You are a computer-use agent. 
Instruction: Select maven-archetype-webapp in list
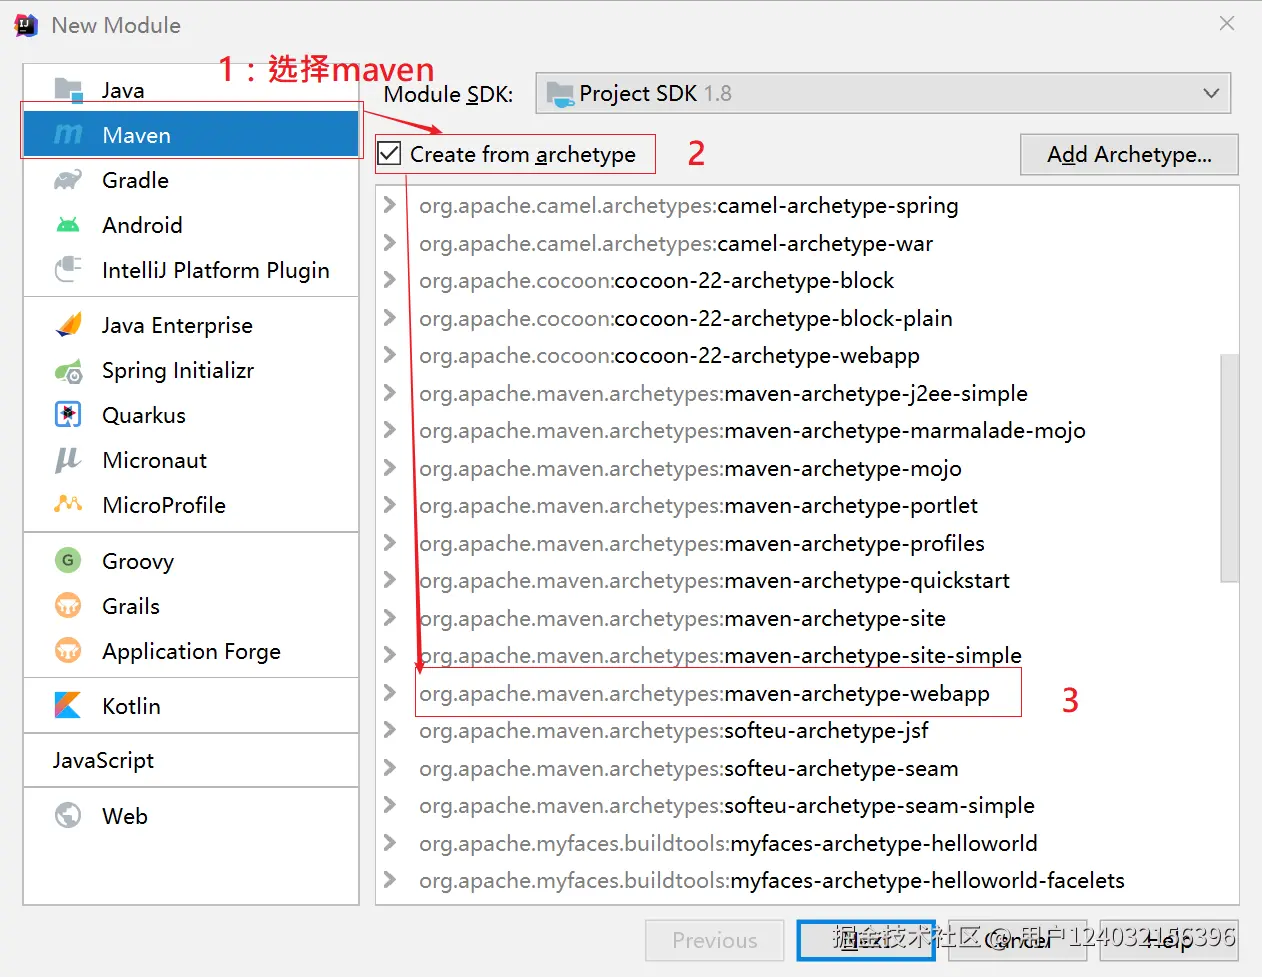(704, 693)
